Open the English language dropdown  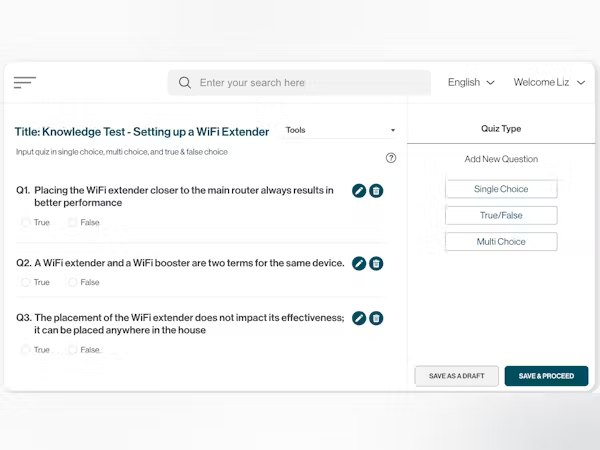[471, 82]
